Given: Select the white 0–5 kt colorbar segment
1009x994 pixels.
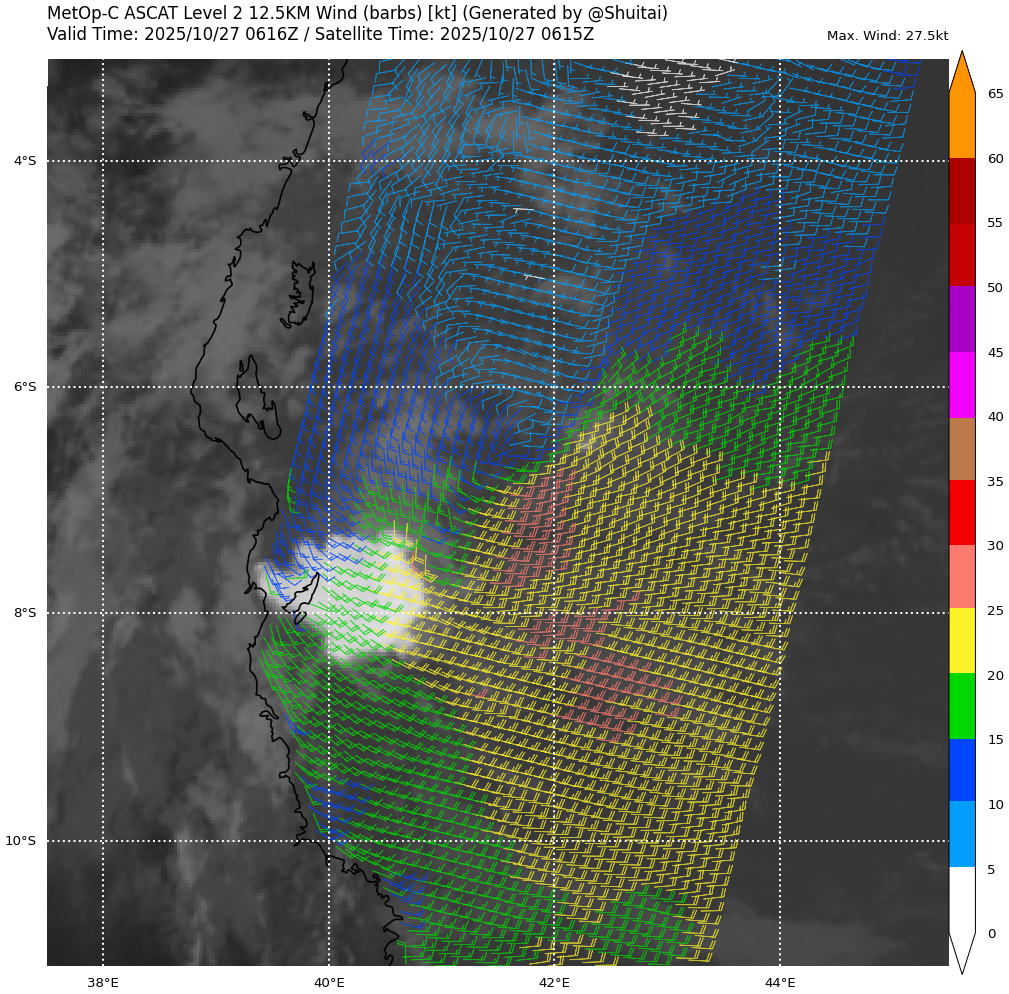Looking at the screenshot, I should point(961,899).
